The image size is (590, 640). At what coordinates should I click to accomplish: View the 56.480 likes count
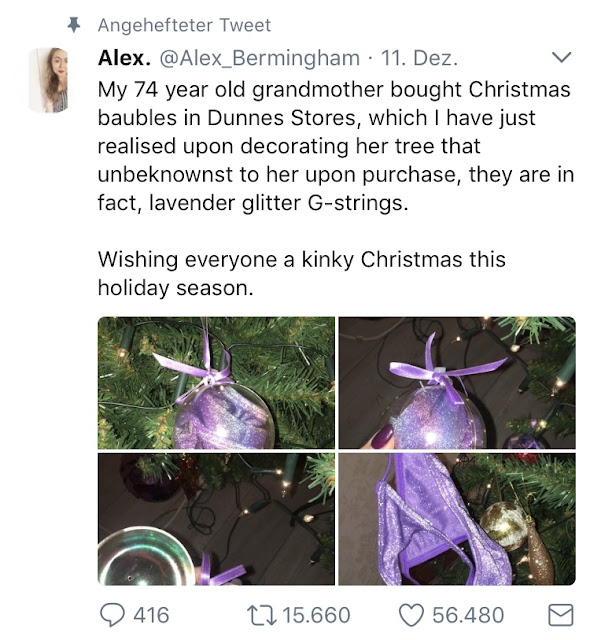point(468,615)
